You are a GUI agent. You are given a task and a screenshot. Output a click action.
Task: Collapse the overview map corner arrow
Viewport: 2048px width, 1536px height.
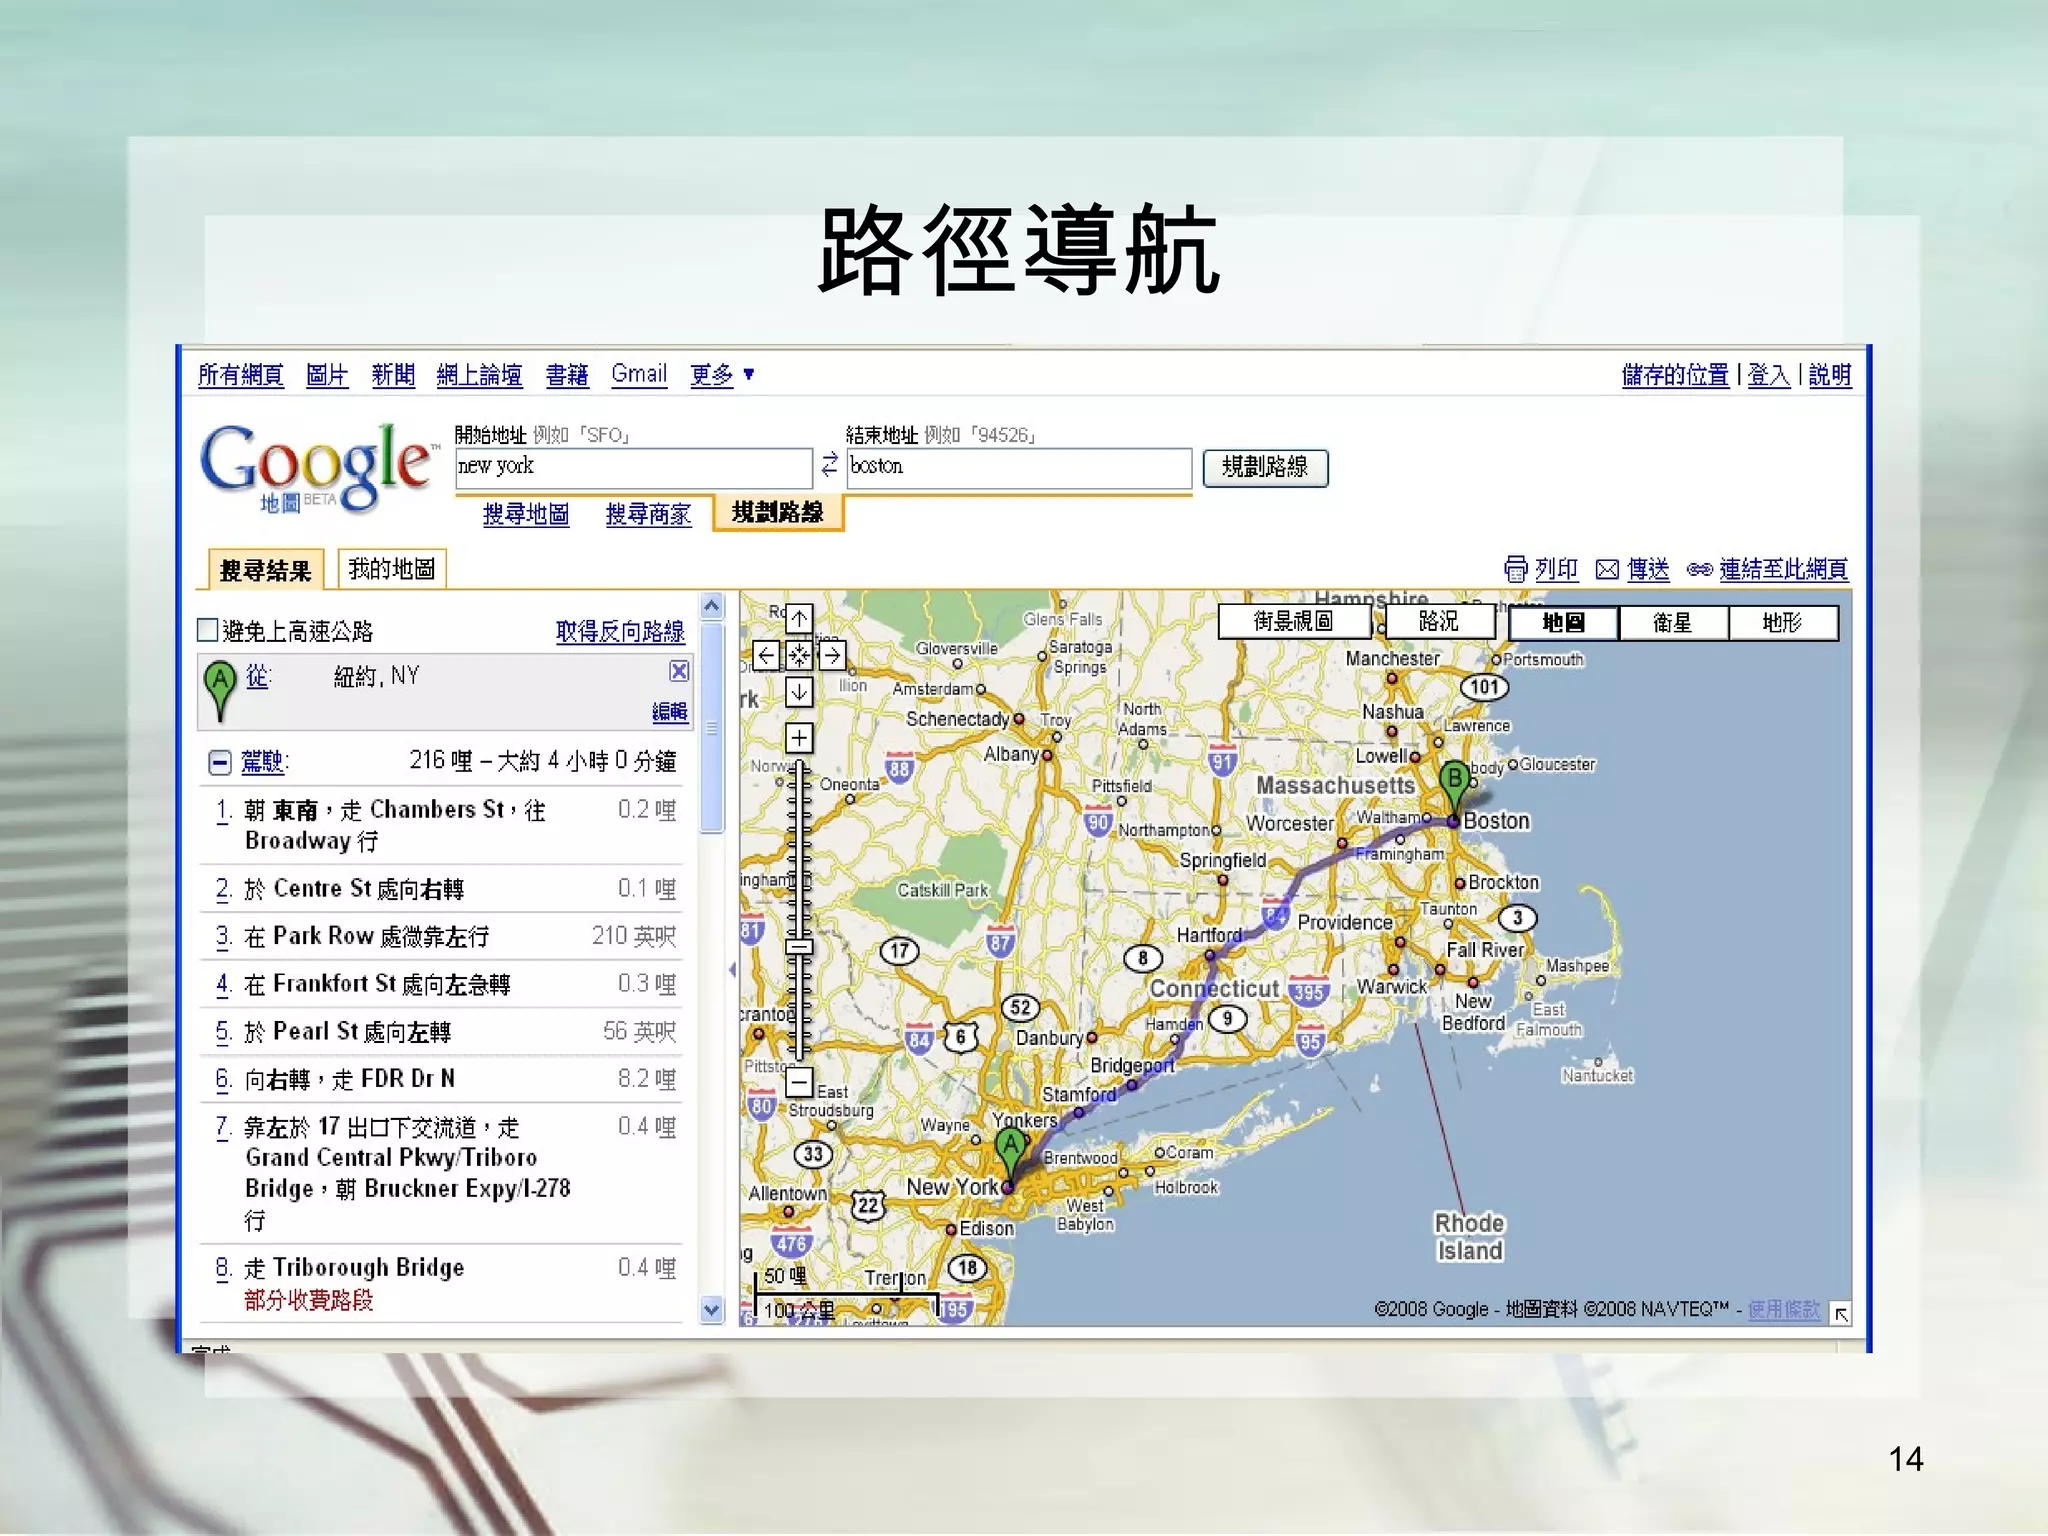[1840, 1314]
